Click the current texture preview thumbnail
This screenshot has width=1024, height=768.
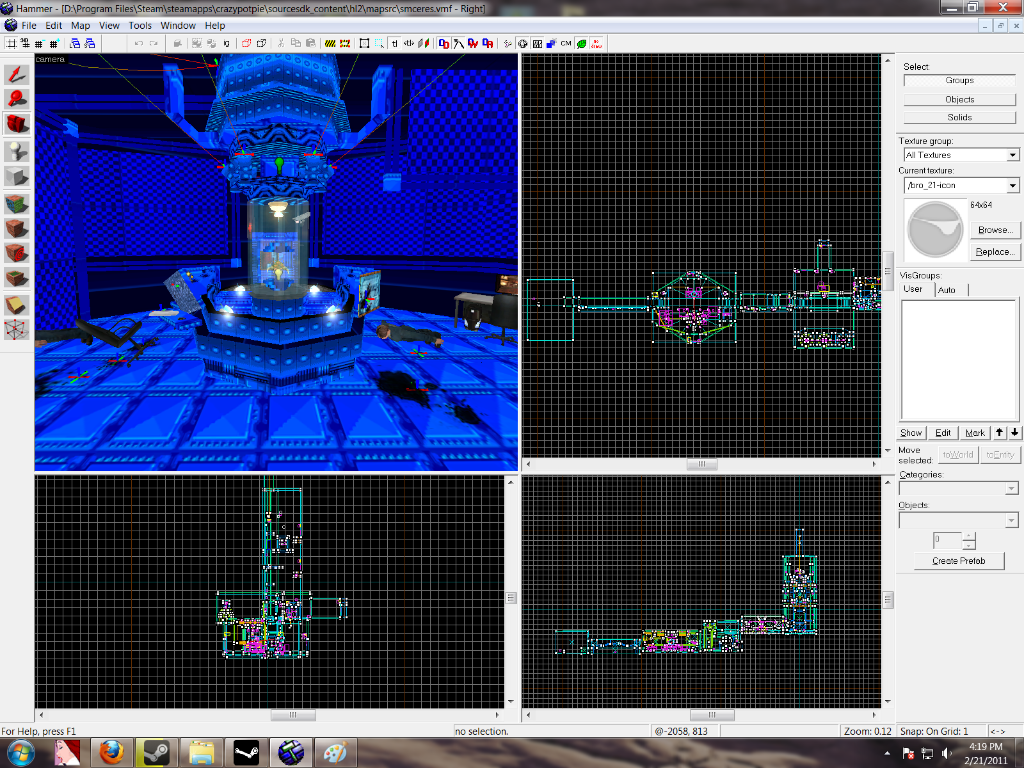point(935,230)
